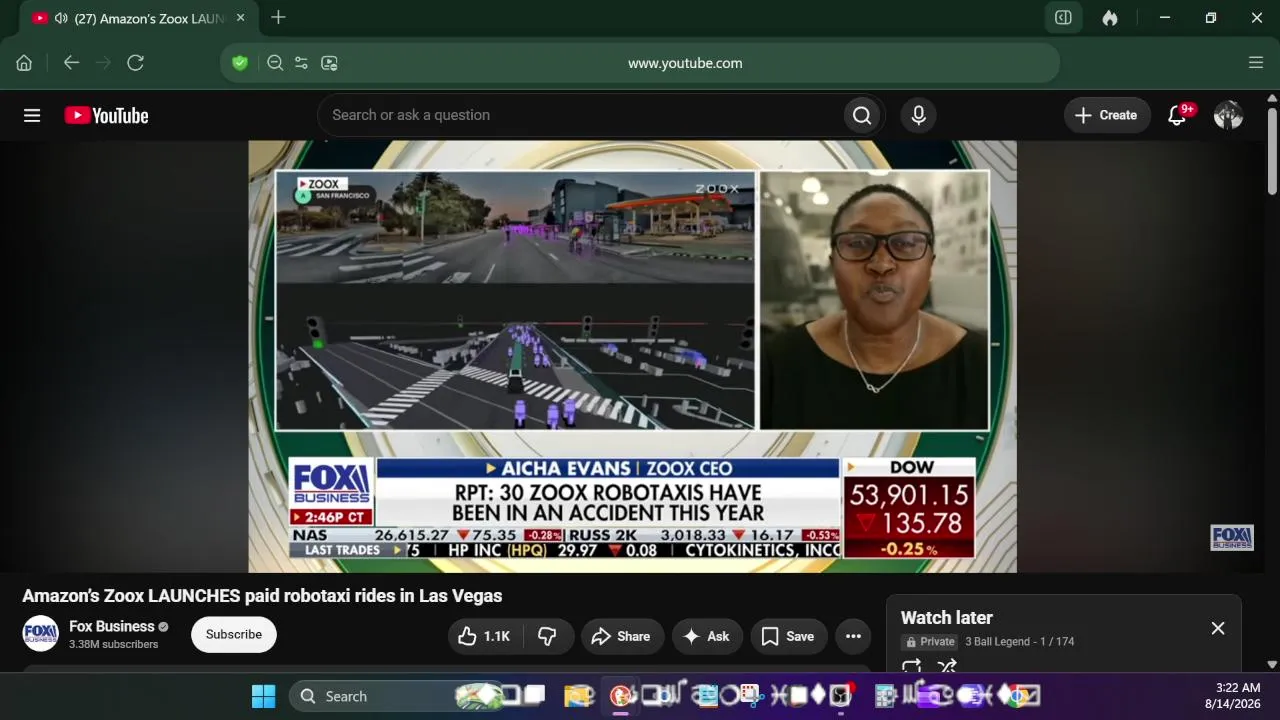Toggle loop playlist in Watch later panel
This screenshot has height=720, width=1280.
click(x=911, y=666)
